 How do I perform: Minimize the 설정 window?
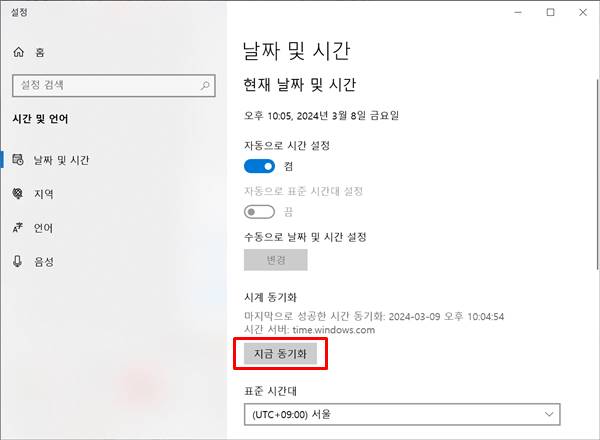518,12
